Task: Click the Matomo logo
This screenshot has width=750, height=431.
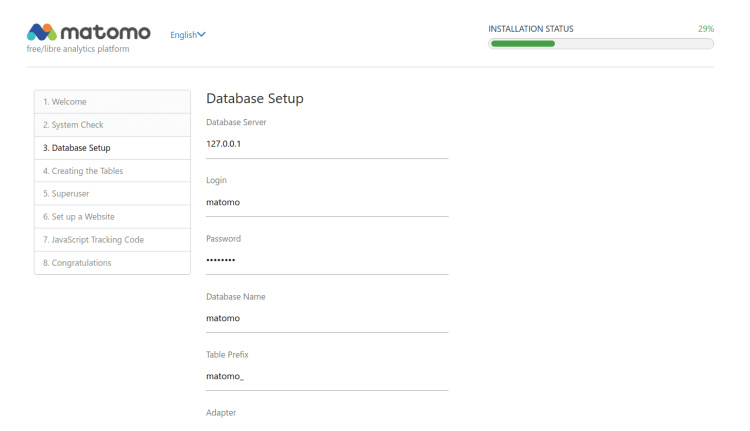Action: pos(92,35)
